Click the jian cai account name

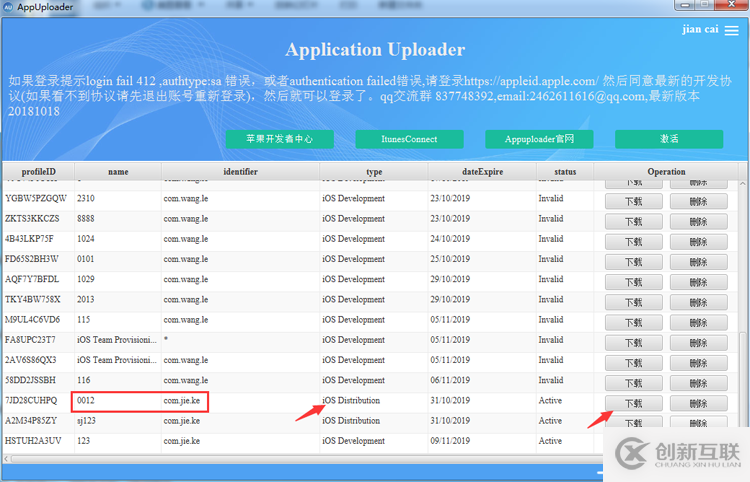(700, 29)
